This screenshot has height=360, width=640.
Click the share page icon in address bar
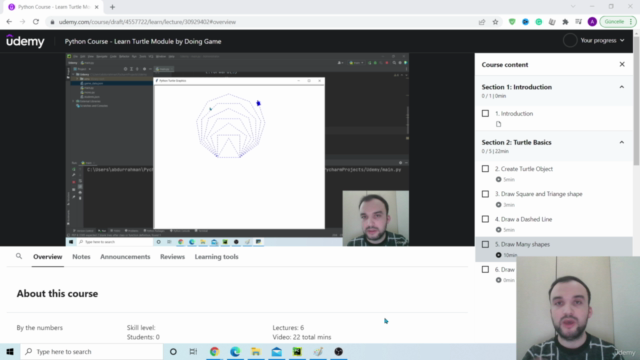pos(482,22)
